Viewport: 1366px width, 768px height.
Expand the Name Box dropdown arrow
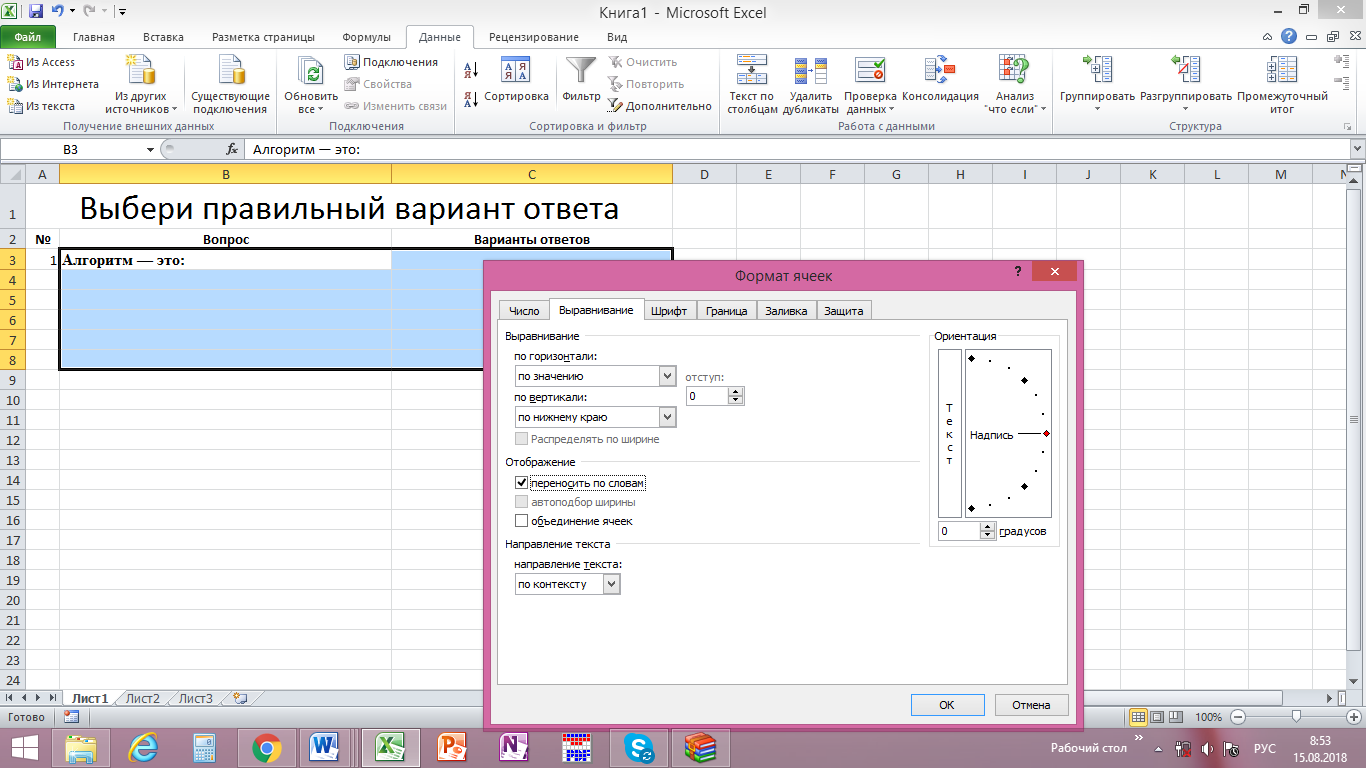(151, 148)
